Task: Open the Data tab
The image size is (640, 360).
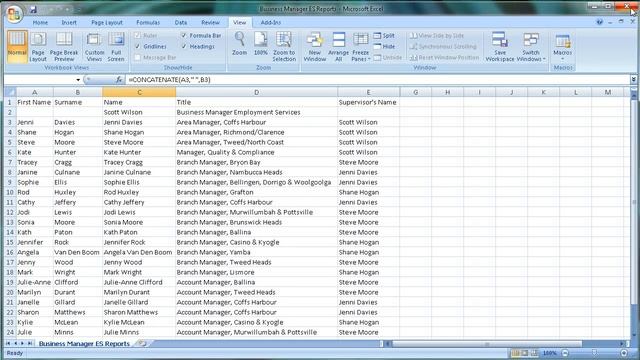Action: tap(181, 22)
